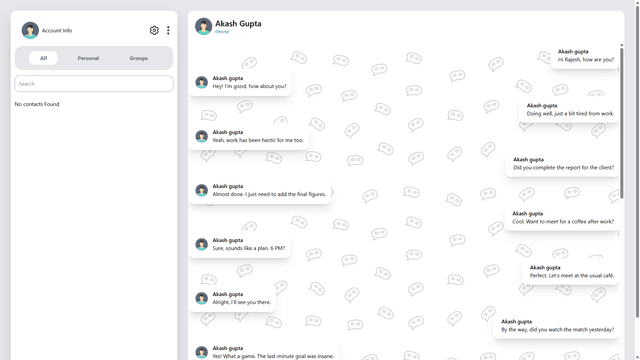
Task: Click avatar beside "Almost done" message
Action: (x=201, y=190)
